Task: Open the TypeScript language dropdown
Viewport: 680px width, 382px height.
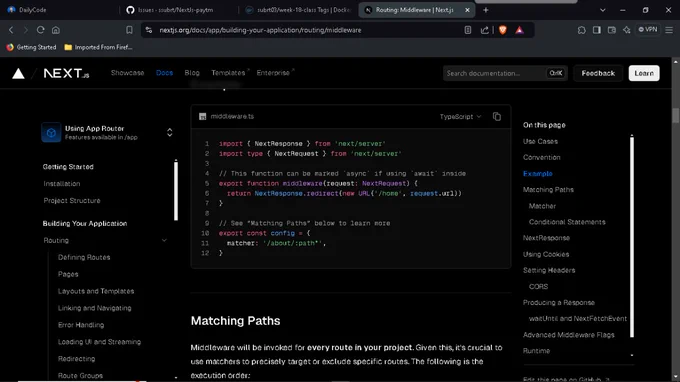Action: [x=460, y=117]
